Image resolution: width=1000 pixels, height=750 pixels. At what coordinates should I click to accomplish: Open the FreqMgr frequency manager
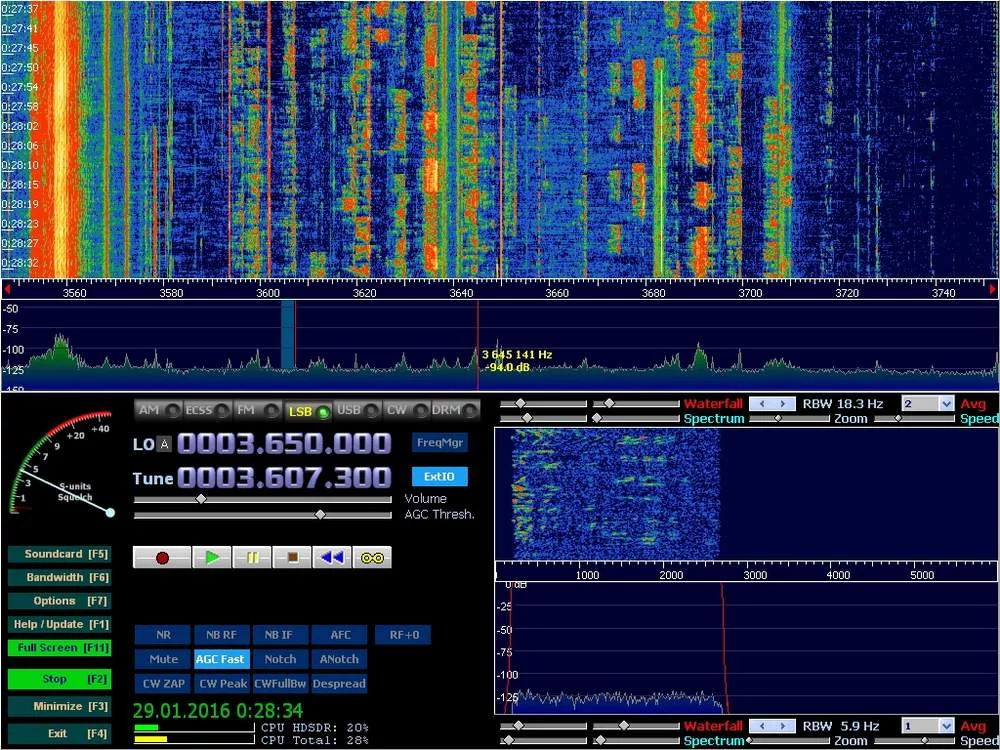click(x=439, y=443)
